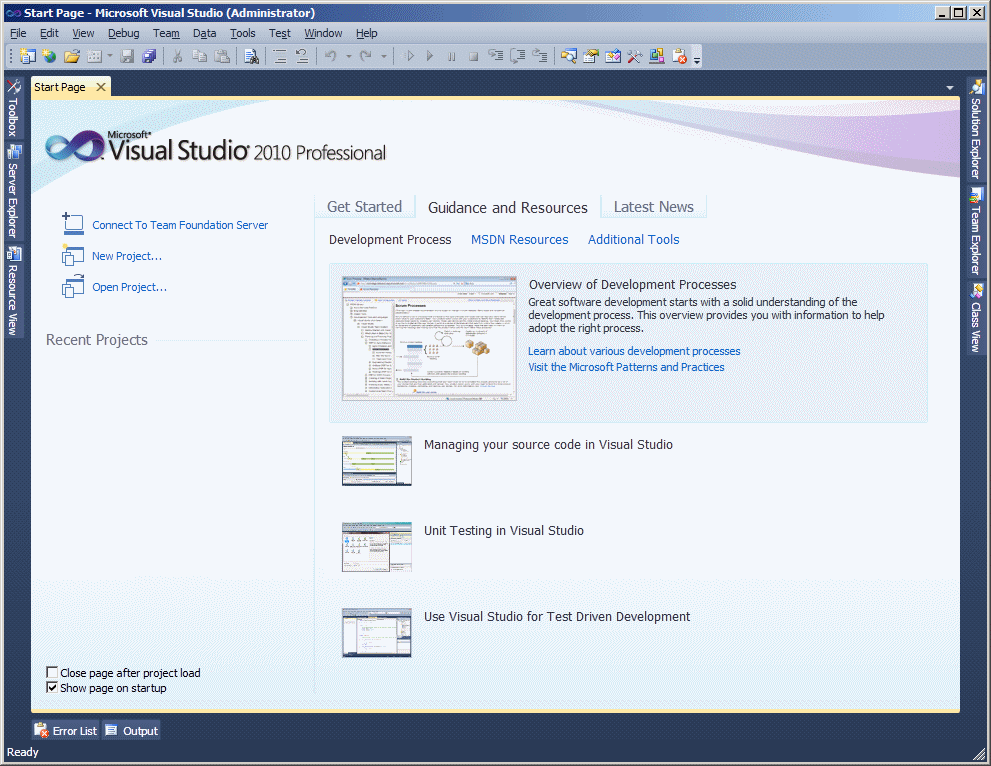Open the Team menu

(166, 33)
